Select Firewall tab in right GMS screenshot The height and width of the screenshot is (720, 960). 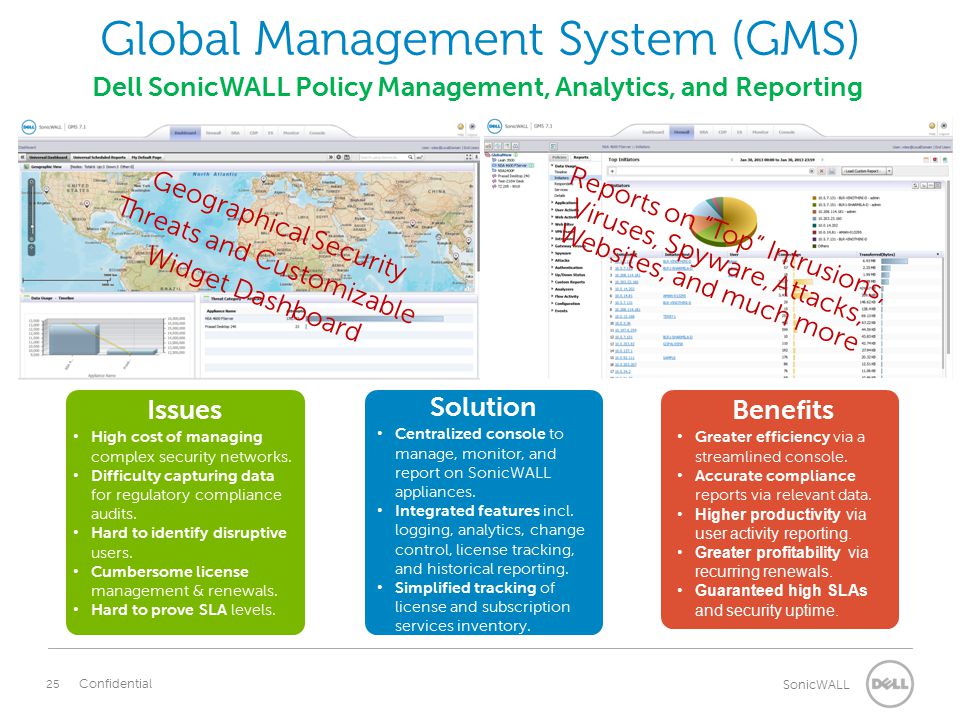click(x=681, y=132)
